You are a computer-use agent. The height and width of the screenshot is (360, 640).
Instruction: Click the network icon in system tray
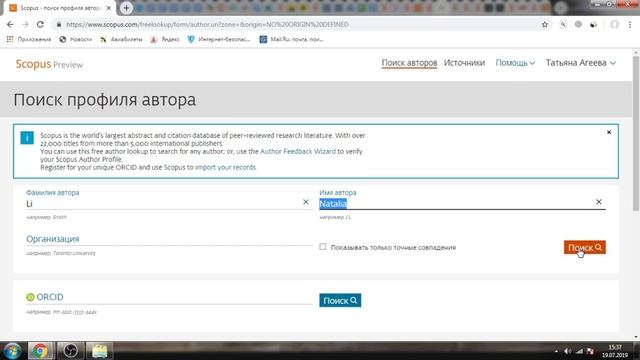click(579, 351)
